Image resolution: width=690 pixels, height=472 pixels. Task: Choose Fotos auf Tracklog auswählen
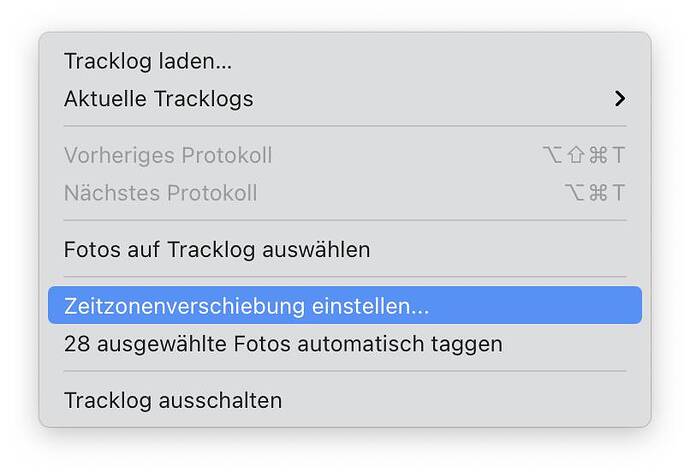click(x=217, y=249)
